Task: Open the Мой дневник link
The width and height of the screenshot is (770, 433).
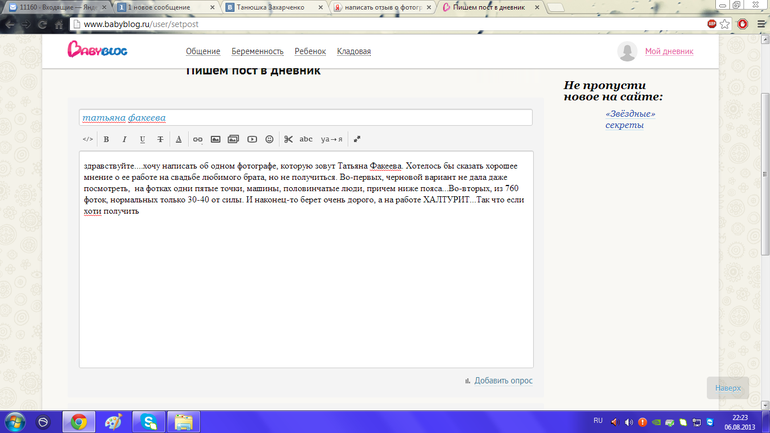Action: click(668, 51)
